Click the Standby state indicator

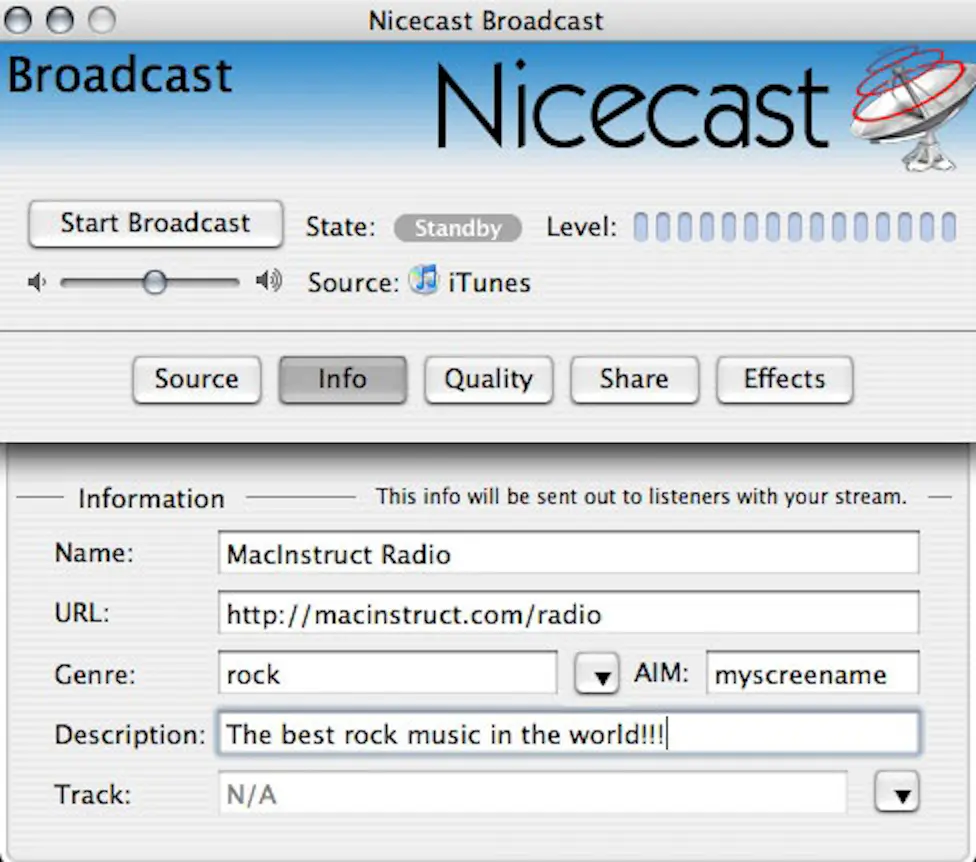[x=457, y=228]
